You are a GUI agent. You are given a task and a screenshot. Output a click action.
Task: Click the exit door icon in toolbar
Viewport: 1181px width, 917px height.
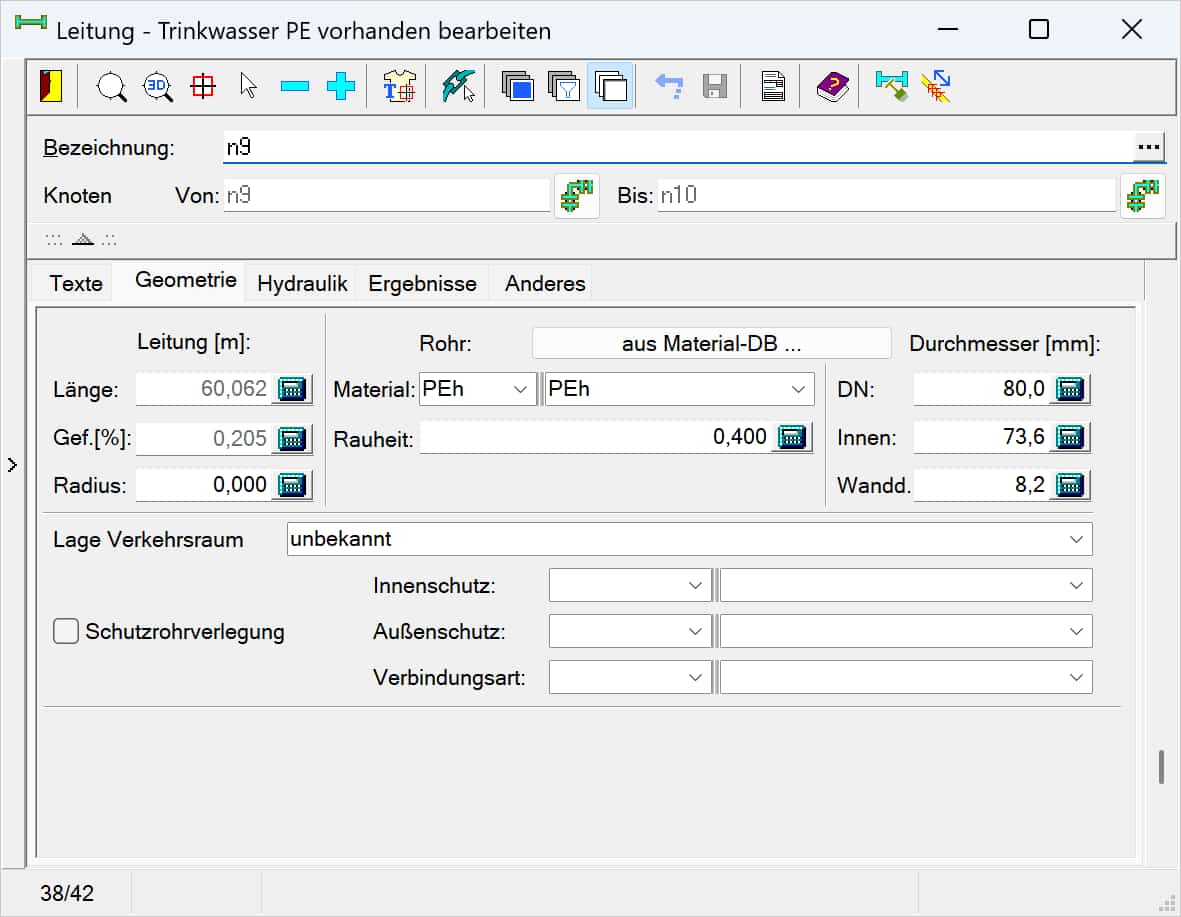[51, 87]
